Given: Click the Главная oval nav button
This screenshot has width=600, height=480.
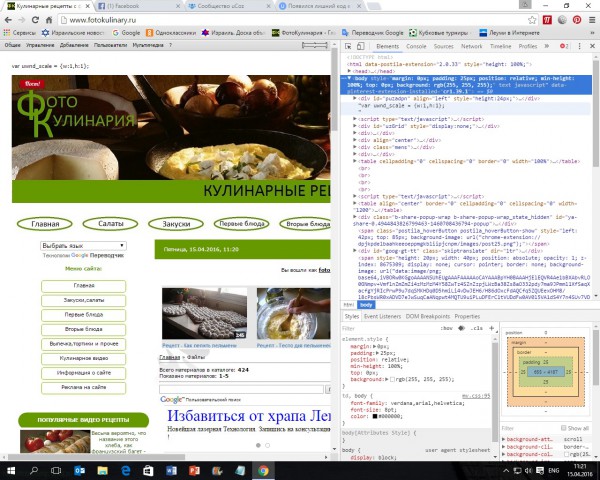Looking at the screenshot, I should (45, 224).
